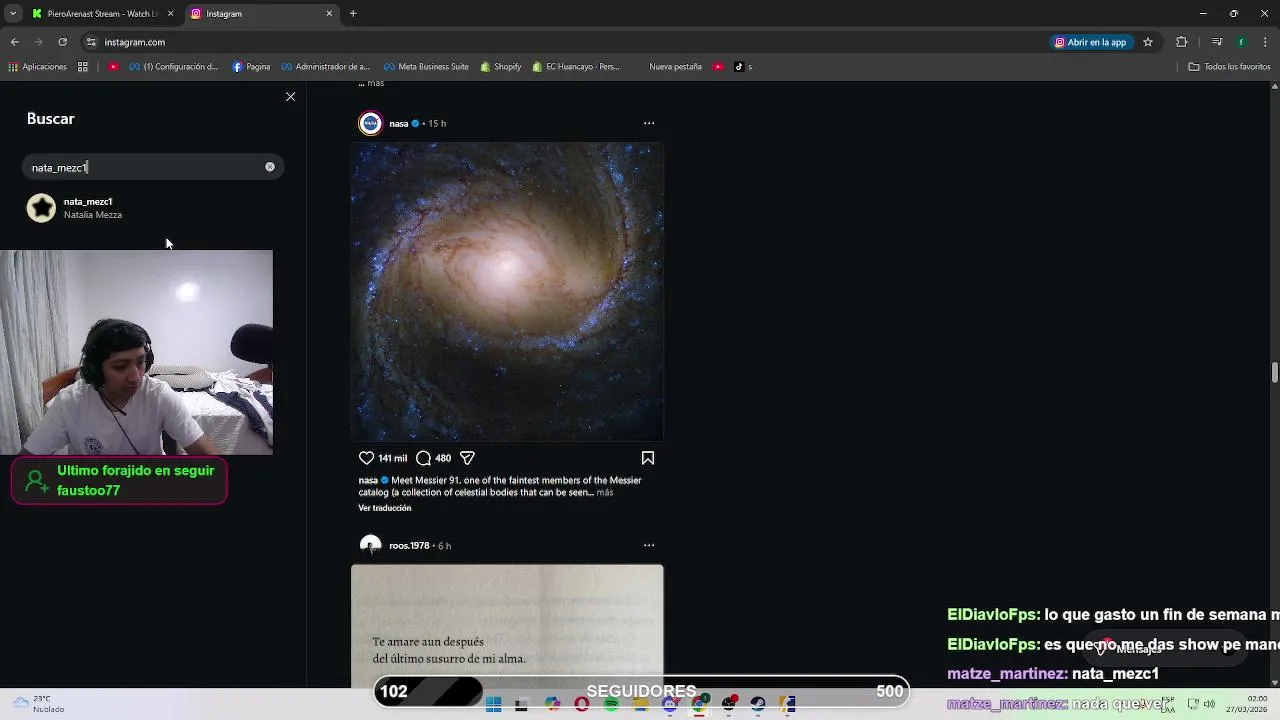Click the nata_mezc1 search input field
1280x720 pixels.
pos(153,167)
